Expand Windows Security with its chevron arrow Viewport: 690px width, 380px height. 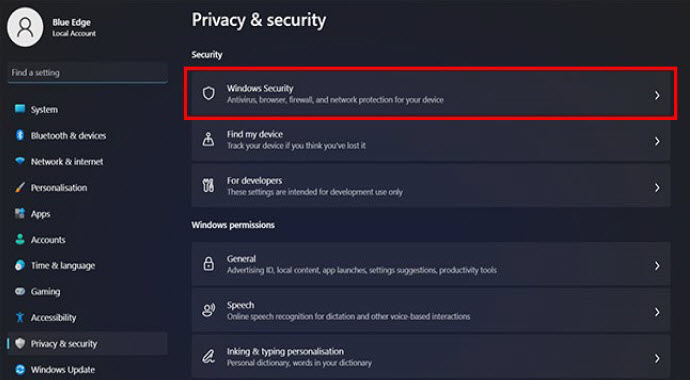(x=657, y=95)
